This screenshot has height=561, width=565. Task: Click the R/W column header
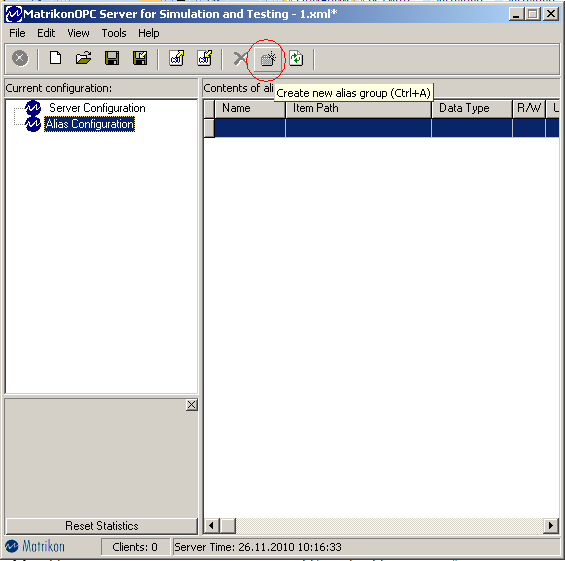(x=529, y=108)
